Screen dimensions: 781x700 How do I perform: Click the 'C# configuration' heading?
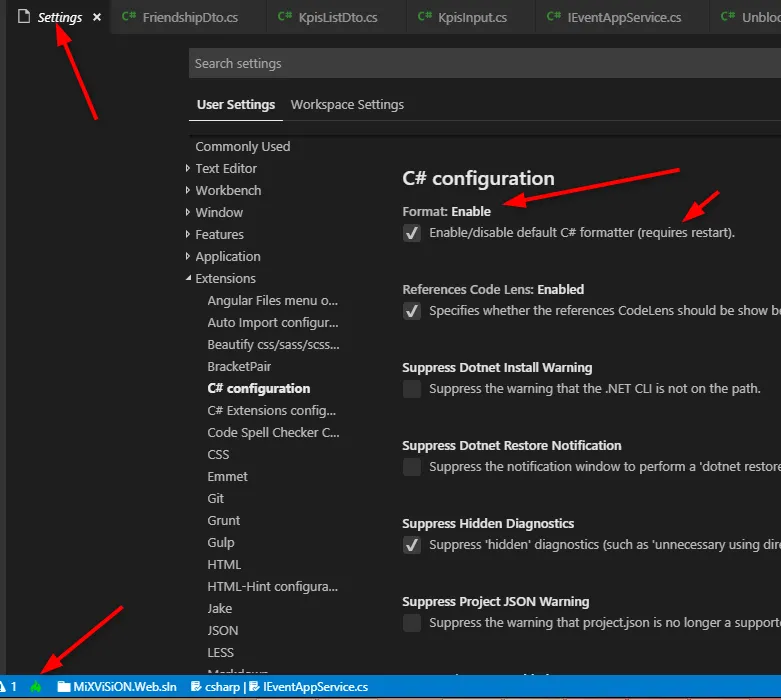[x=478, y=178]
